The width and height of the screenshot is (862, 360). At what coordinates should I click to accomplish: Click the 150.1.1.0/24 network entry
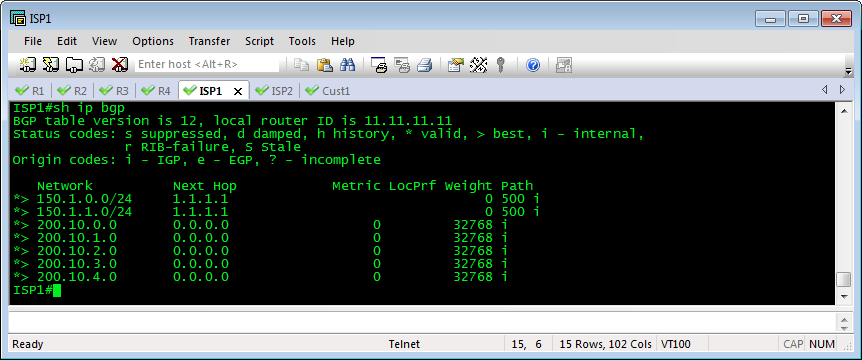[x=85, y=212]
